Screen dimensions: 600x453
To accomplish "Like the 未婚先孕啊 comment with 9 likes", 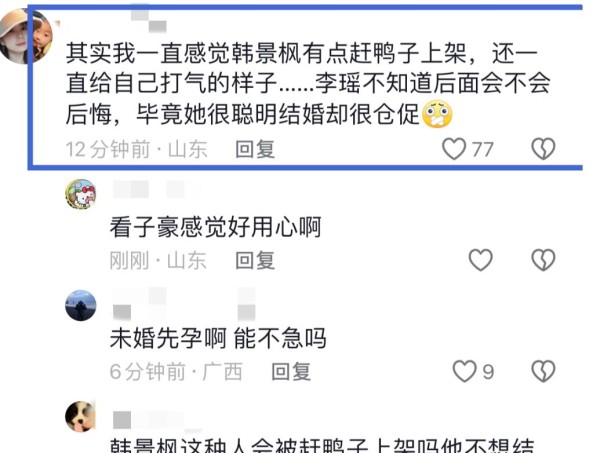I will click(x=465, y=371).
